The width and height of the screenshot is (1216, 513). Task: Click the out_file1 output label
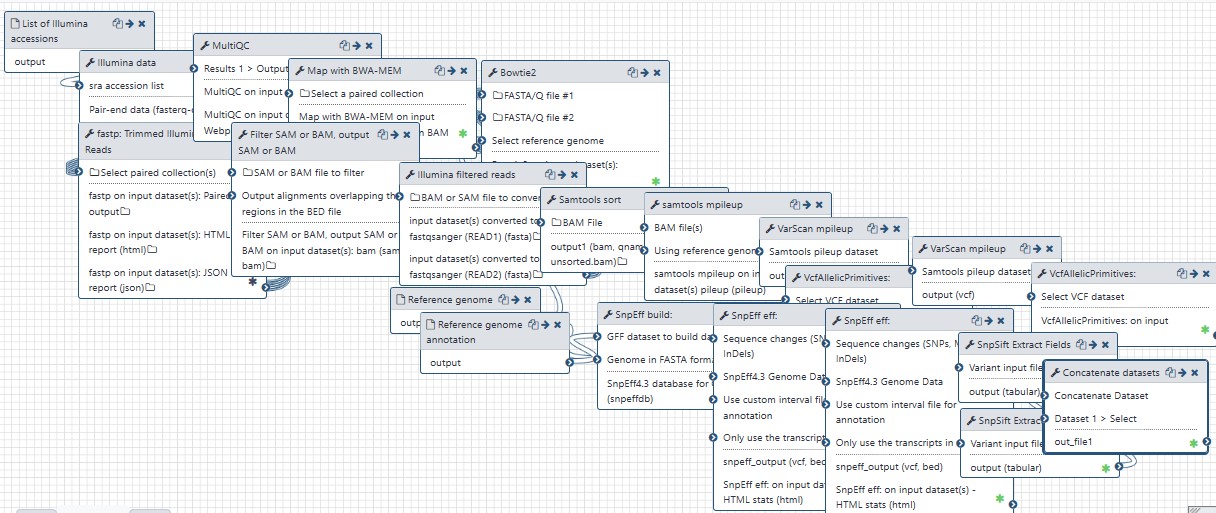pyautogui.click(x=1074, y=442)
